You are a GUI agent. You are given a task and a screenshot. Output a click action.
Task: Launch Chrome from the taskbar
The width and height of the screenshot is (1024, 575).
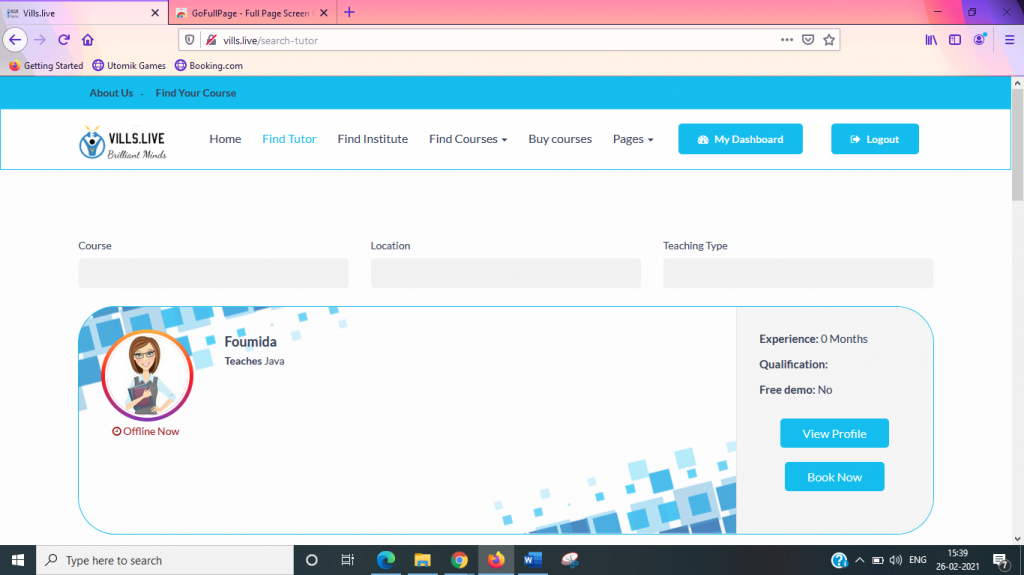pyautogui.click(x=459, y=560)
